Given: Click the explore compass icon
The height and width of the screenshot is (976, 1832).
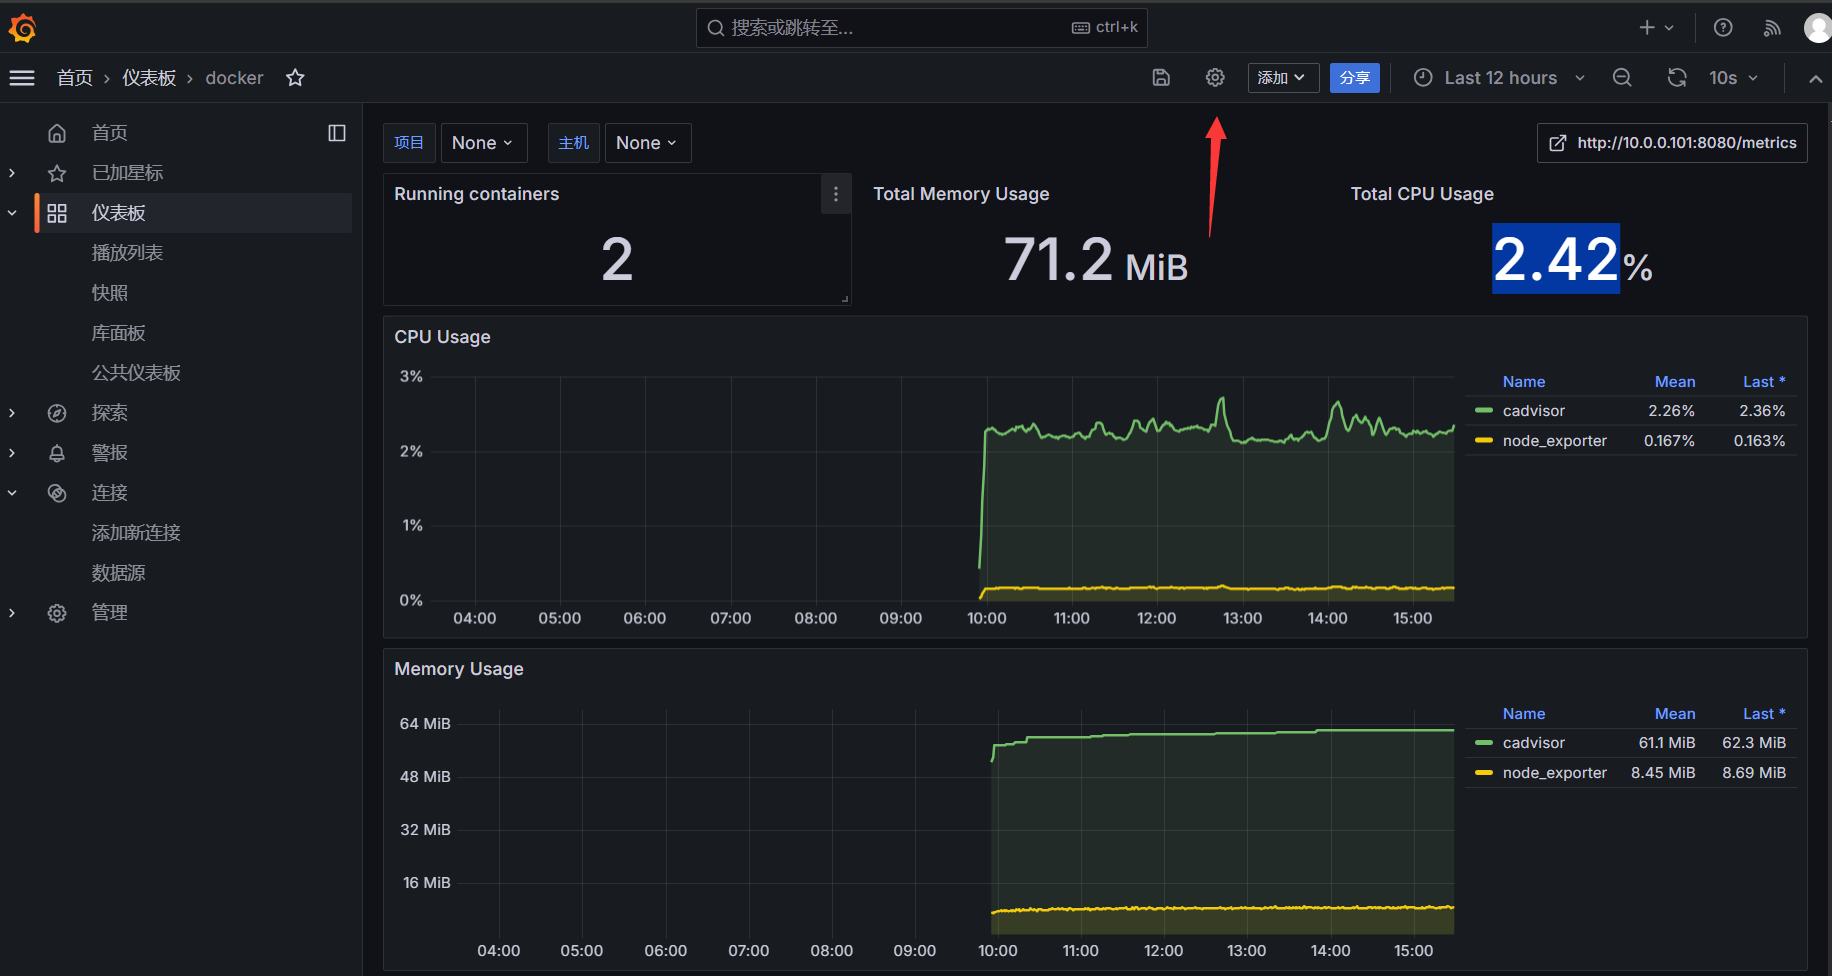Looking at the screenshot, I should (57, 413).
